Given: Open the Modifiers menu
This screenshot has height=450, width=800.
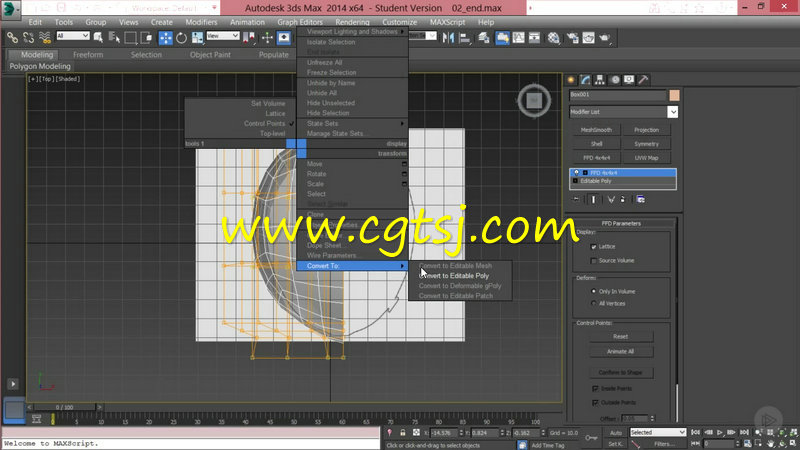Looking at the screenshot, I should tap(201, 22).
